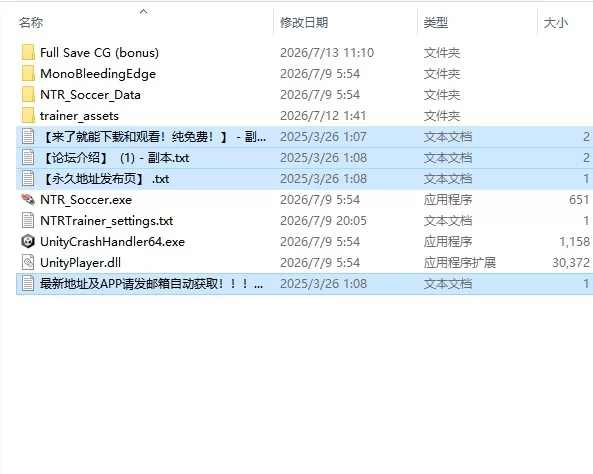Click the type cell 应用程序扩展
The image size is (593, 474).
click(x=459, y=263)
